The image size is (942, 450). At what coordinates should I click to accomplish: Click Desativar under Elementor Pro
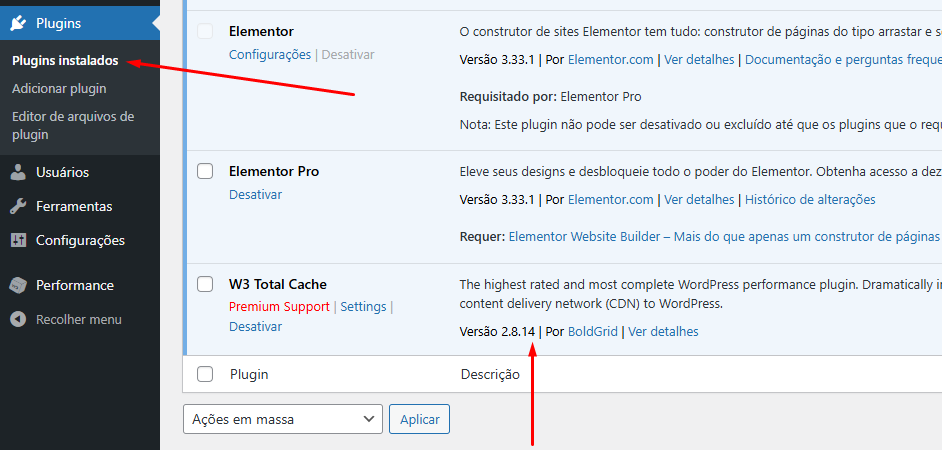coord(255,195)
